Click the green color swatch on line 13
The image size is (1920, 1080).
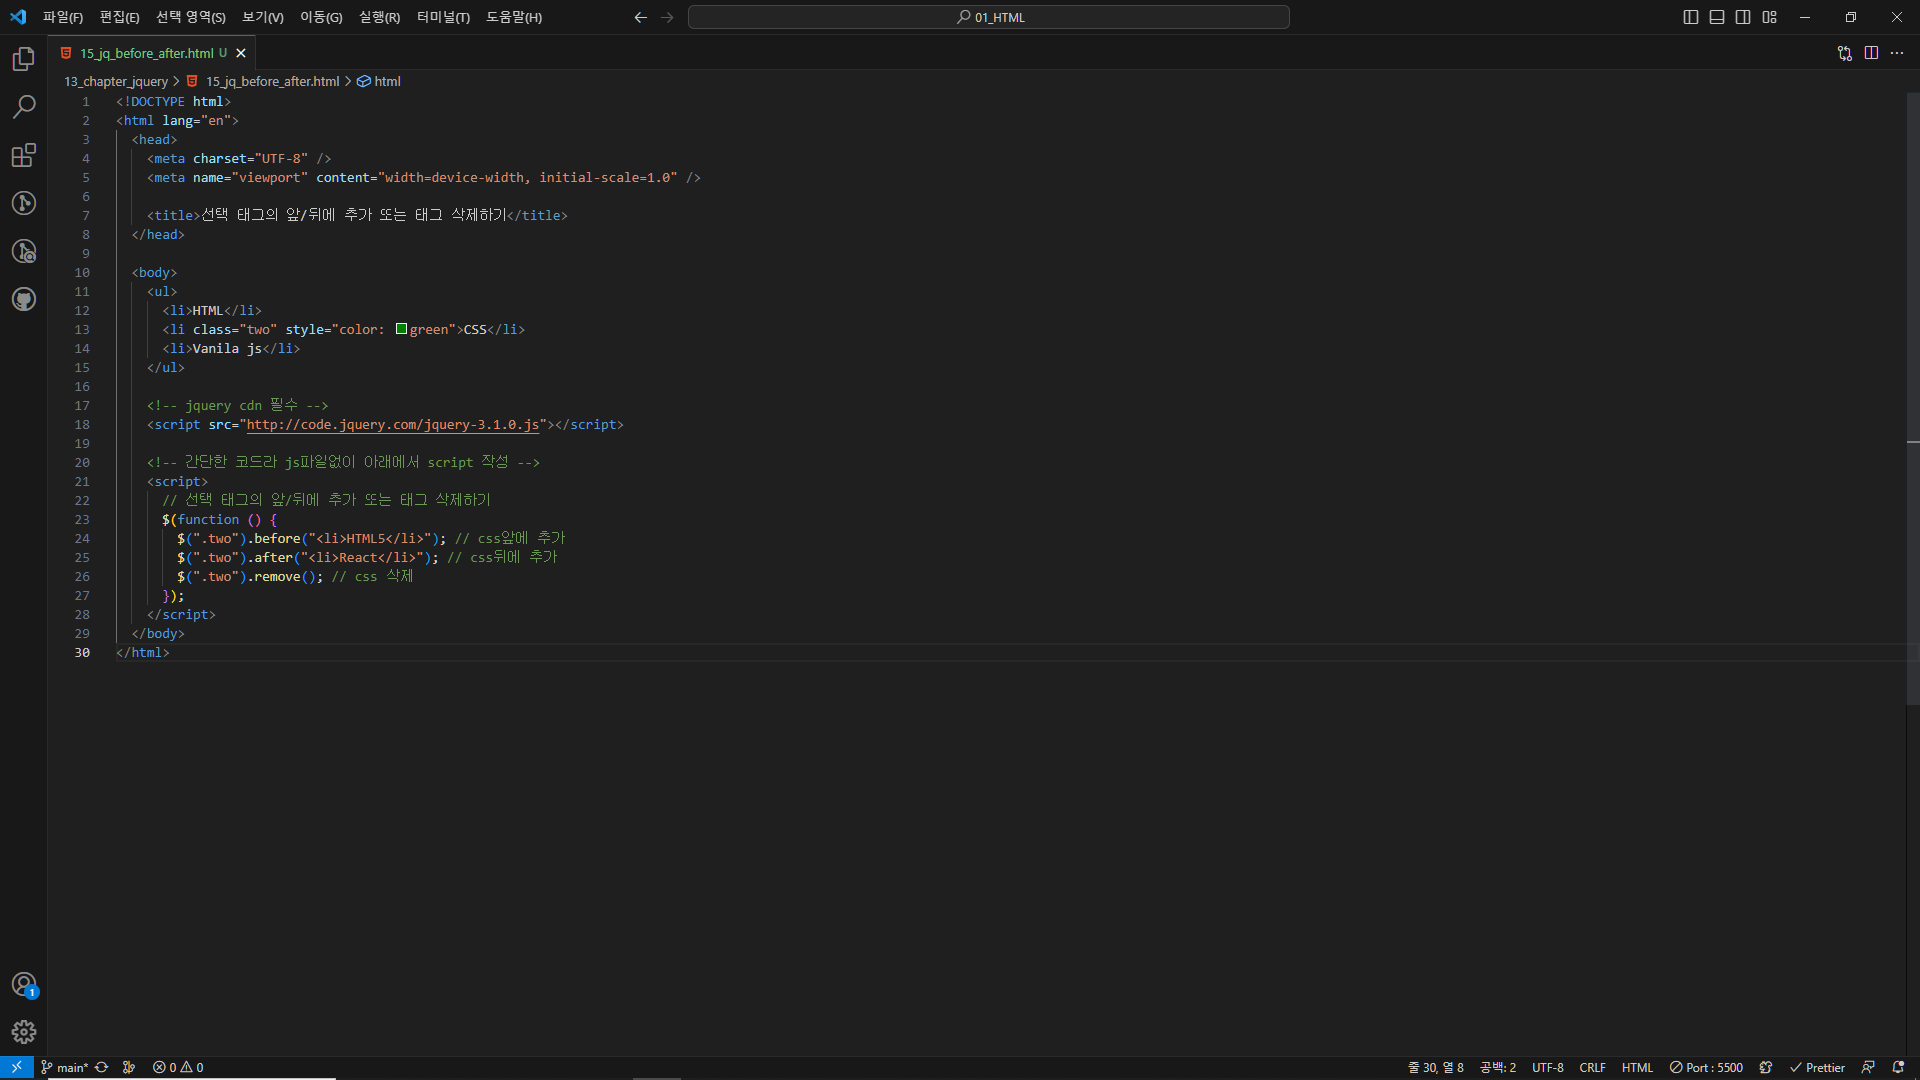(x=401, y=329)
